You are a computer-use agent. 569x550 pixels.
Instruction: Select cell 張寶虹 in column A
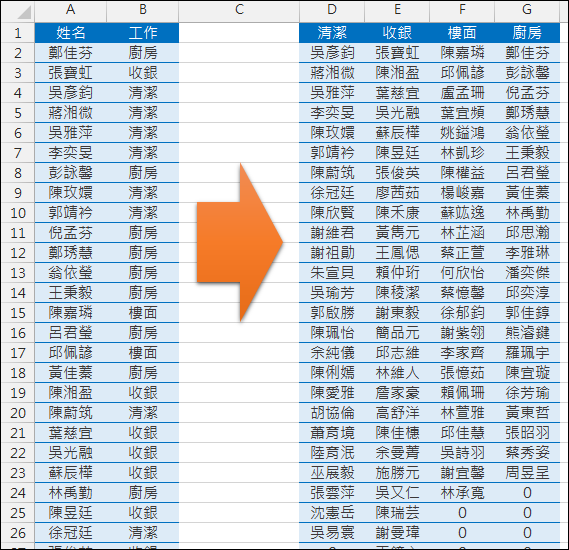point(71,73)
